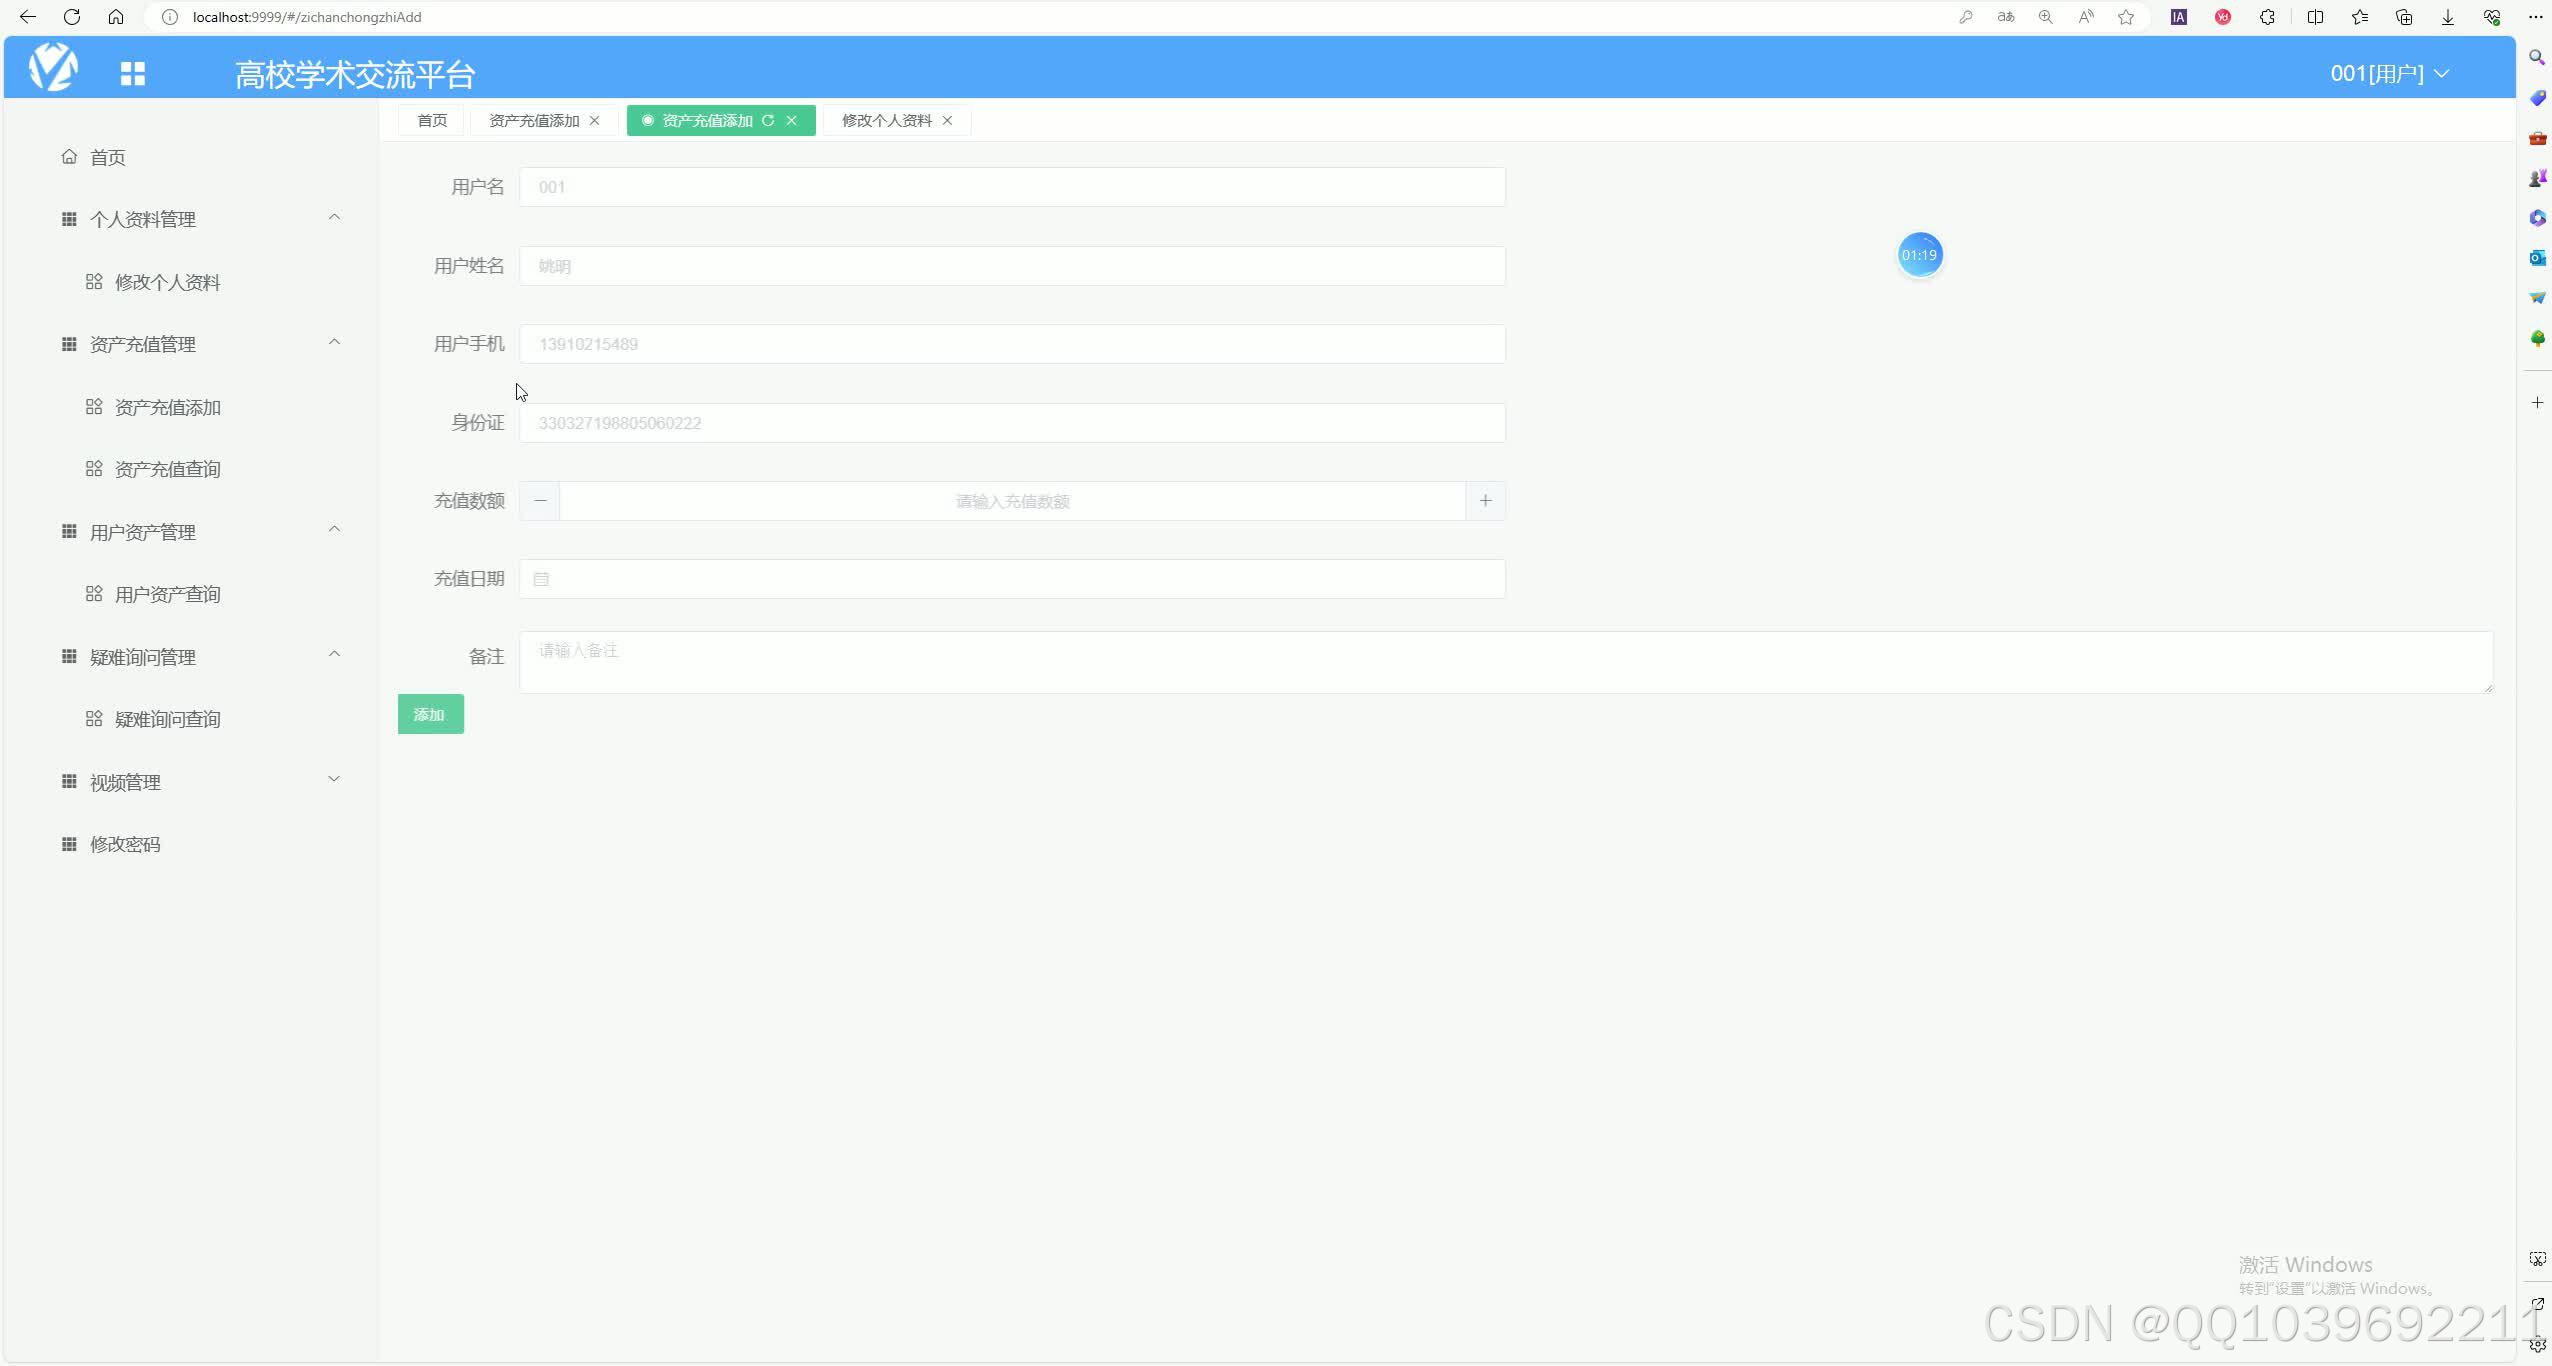The height and width of the screenshot is (1366, 2552).
Task: Open 资产充值查询 from sidebar
Action: pos(167,469)
